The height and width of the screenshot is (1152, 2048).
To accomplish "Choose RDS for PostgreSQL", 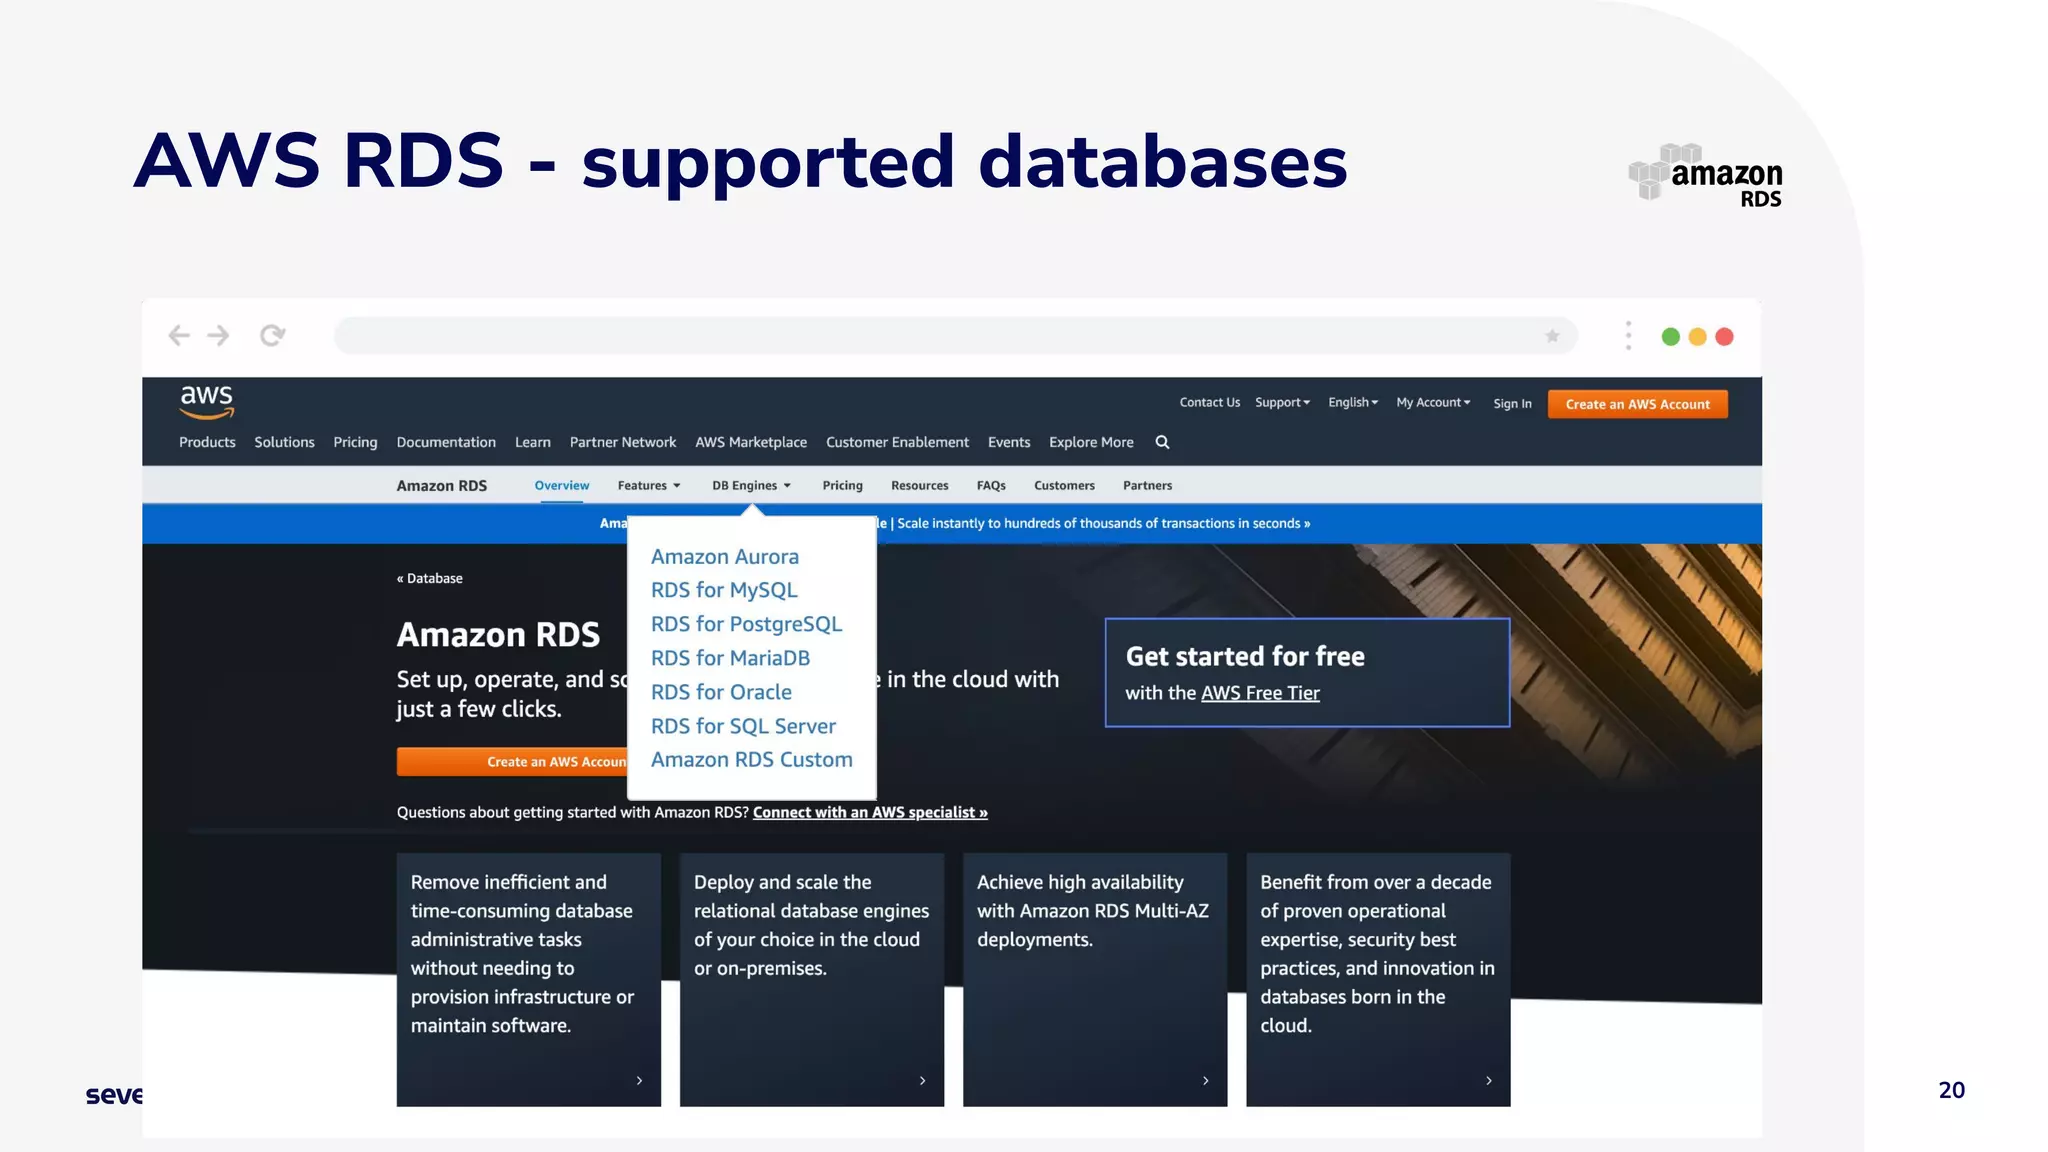I will click(x=746, y=625).
